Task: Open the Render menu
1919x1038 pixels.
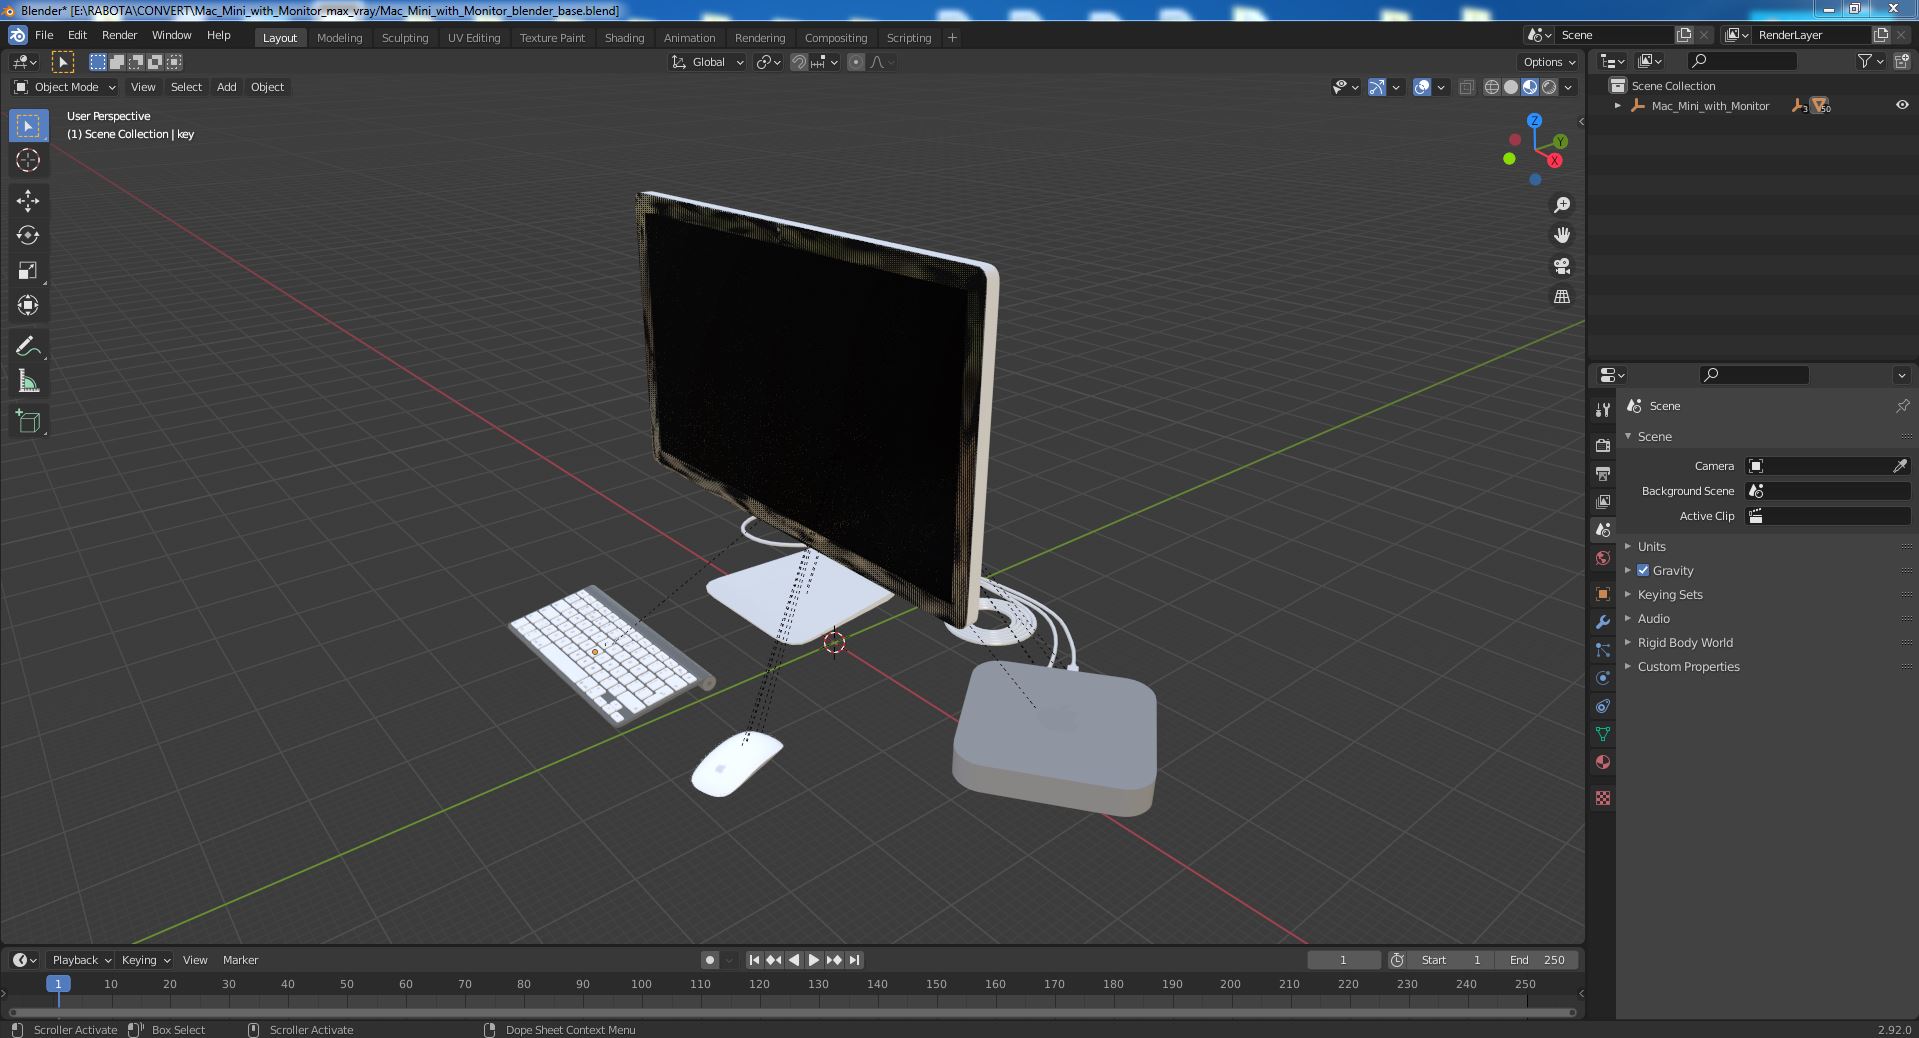Action: tap(119, 35)
